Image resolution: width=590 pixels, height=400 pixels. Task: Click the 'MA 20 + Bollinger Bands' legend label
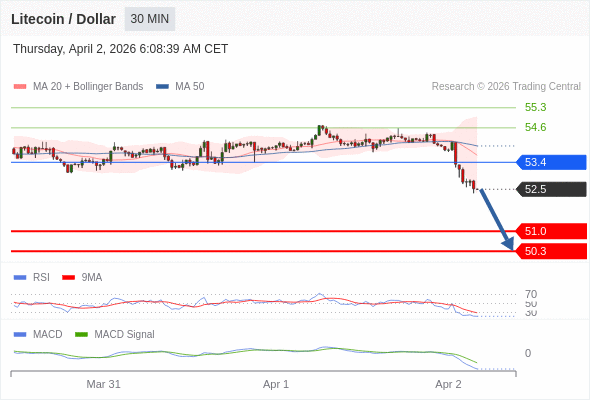coord(88,87)
